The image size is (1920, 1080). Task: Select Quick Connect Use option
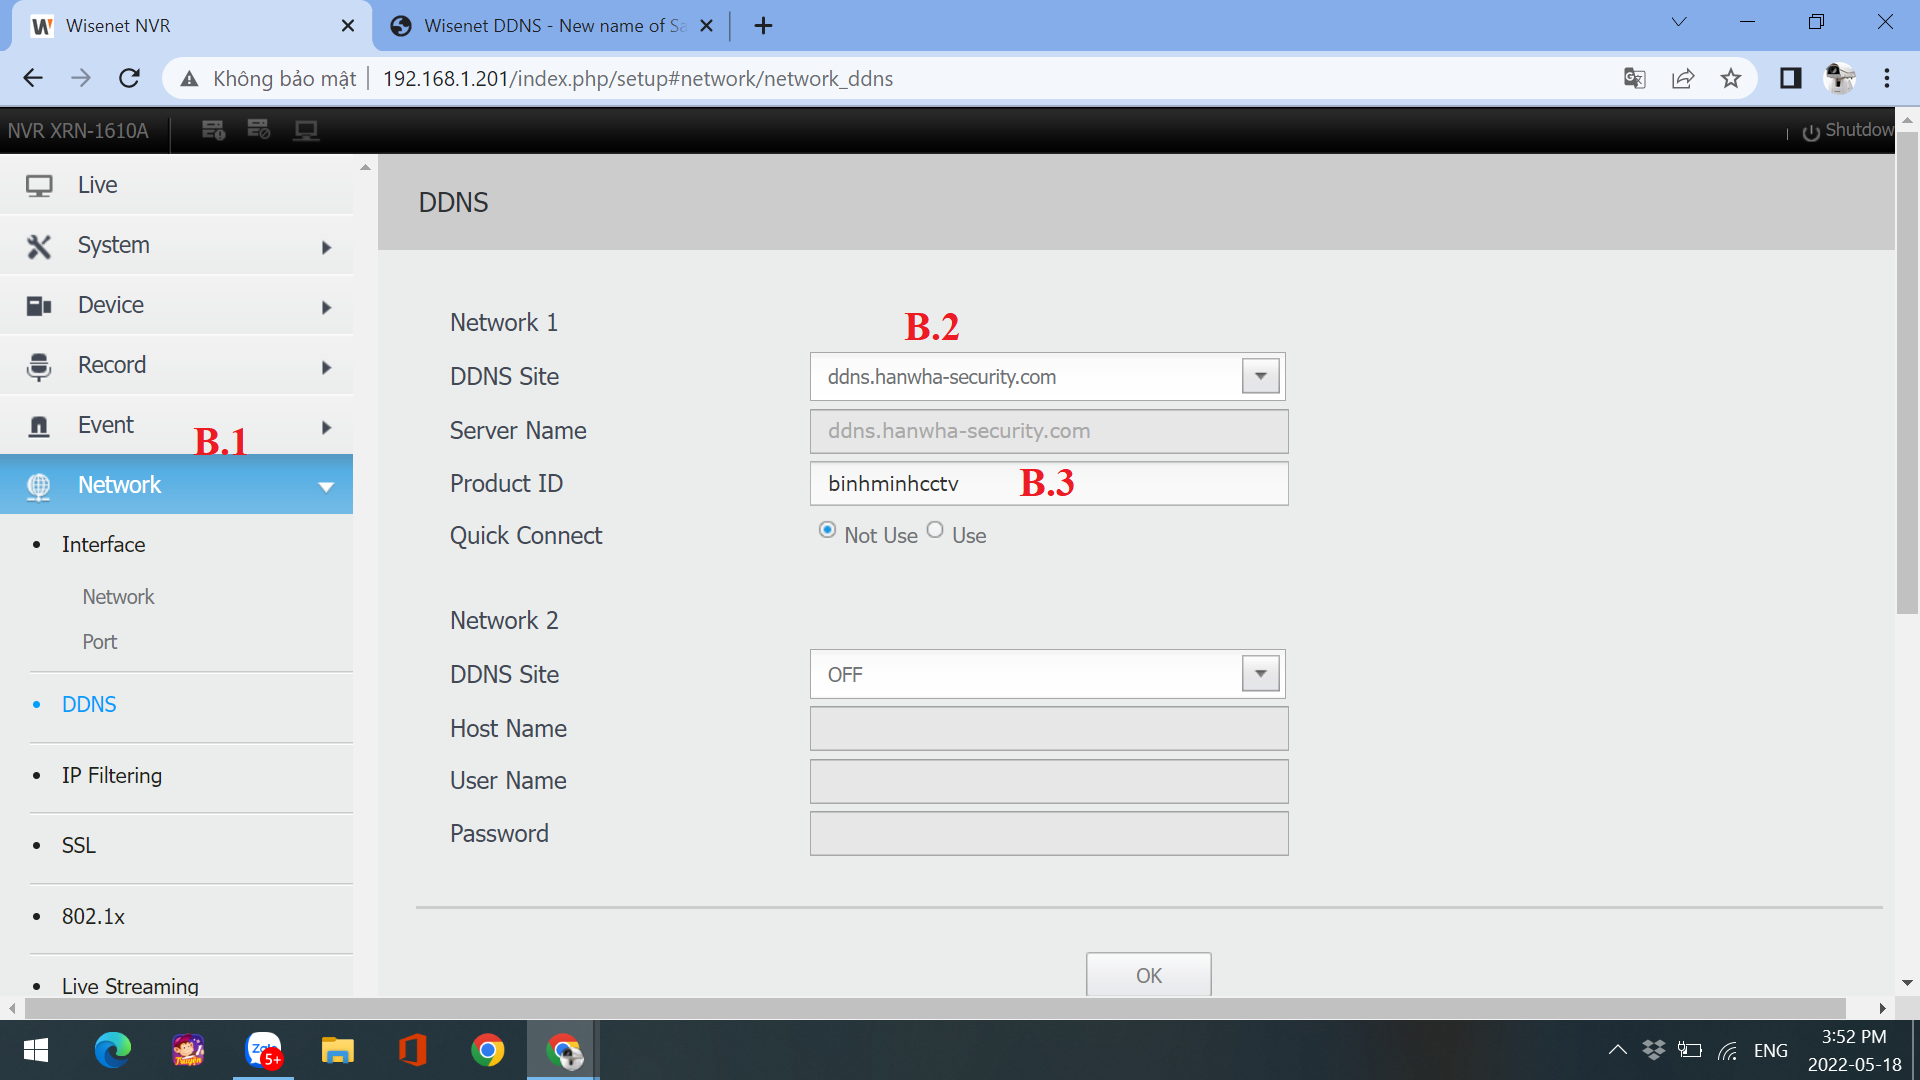click(934, 530)
